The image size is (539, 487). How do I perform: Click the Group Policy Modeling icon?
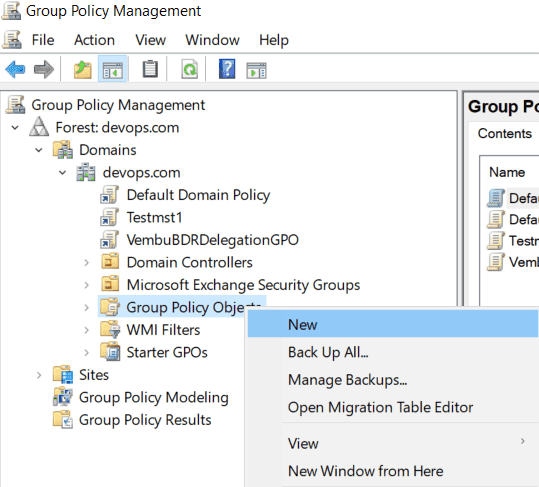(63, 397)
